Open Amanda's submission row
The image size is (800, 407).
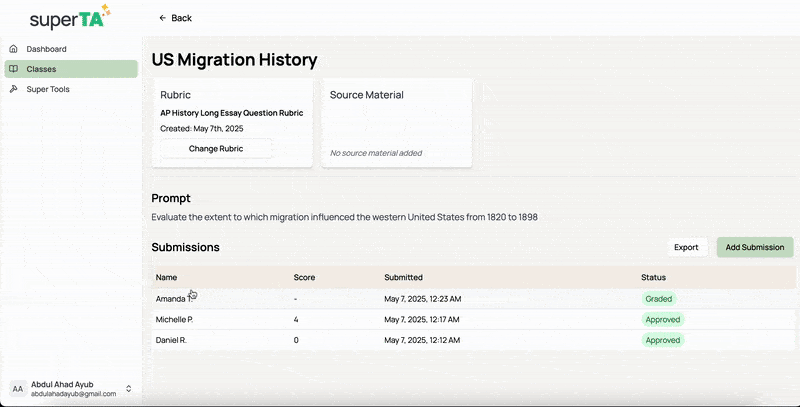(172, 299)
